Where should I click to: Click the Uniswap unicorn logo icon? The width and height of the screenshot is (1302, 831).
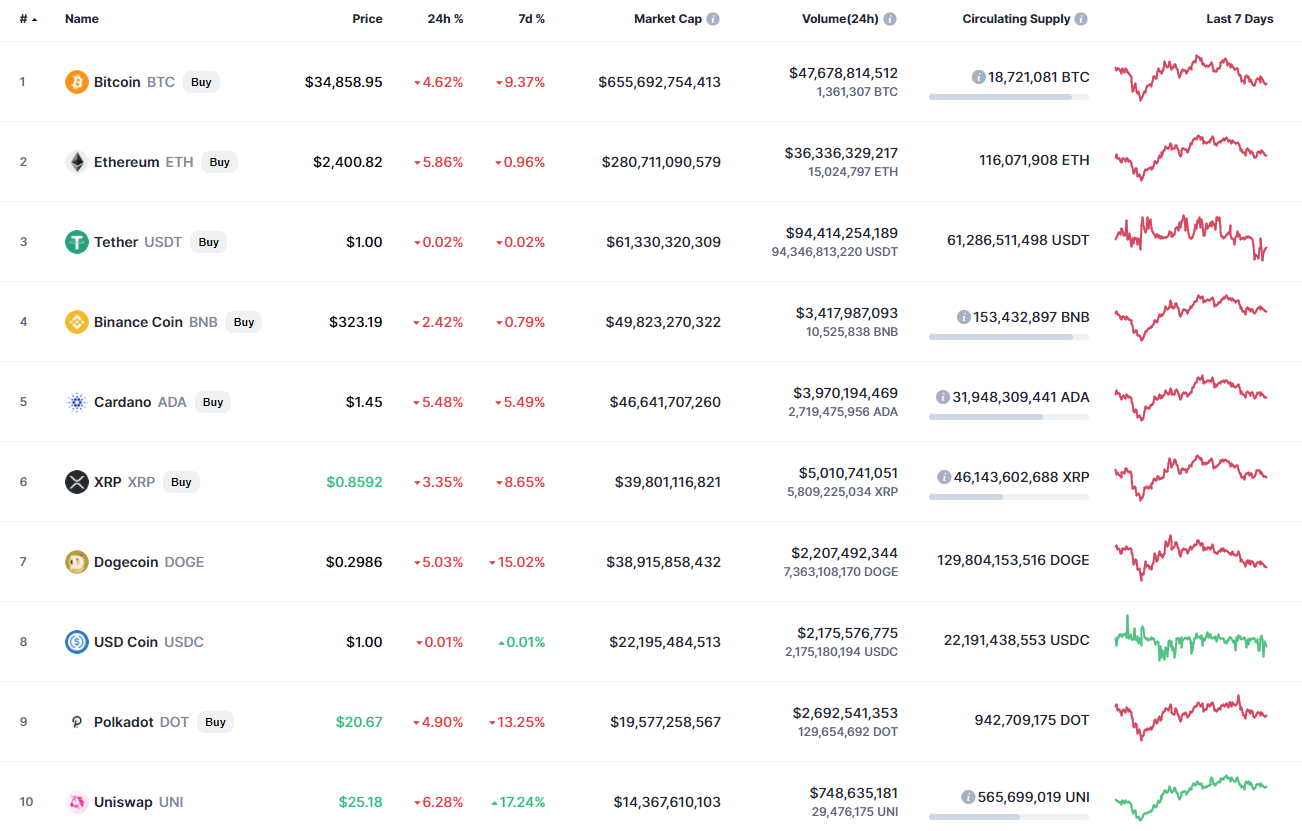pos(77,802)
